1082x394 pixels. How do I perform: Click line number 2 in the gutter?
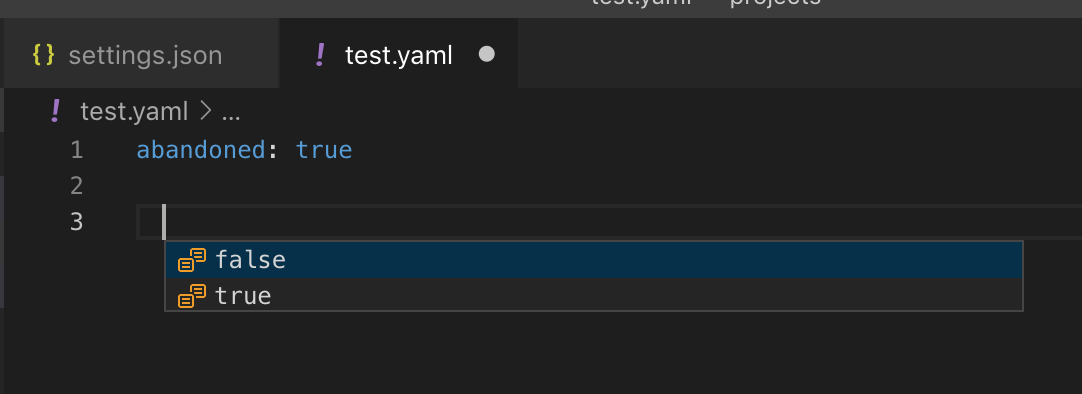click(77, 186)
